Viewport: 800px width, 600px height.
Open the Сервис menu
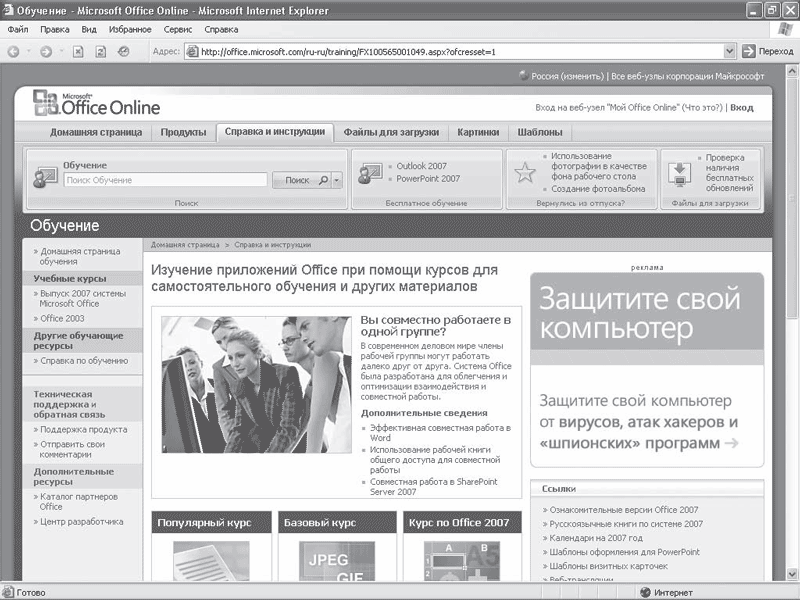[x=178, y=30]
